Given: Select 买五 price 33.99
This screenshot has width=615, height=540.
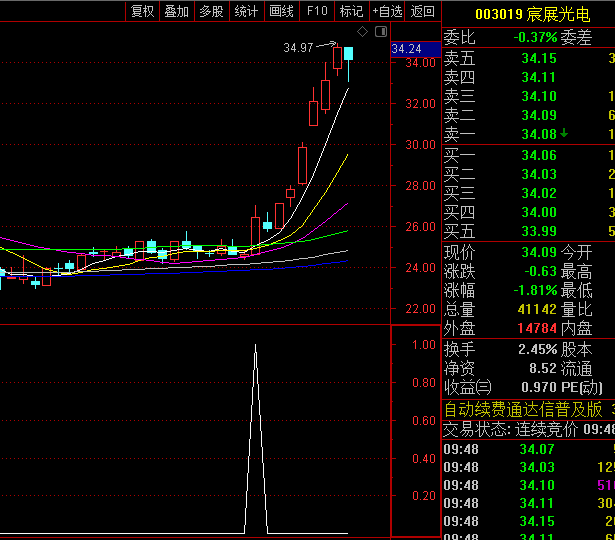Looking at the screenshot, I should [539, 231].
